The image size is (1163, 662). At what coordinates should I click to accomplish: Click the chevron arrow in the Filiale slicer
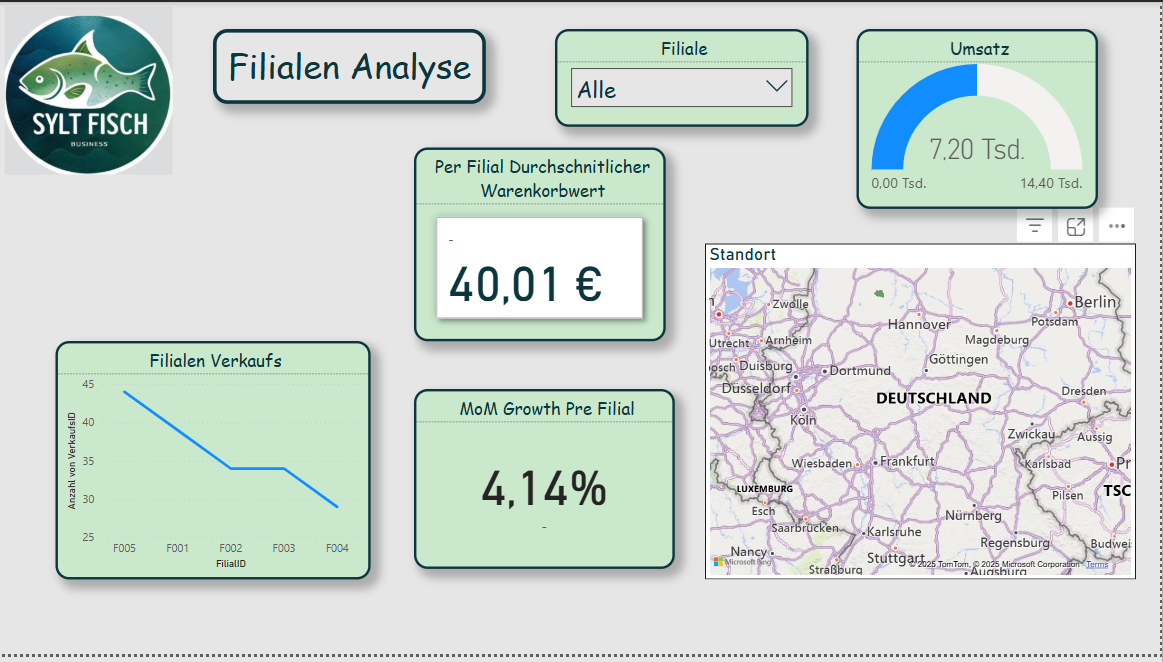click(777, 87)
